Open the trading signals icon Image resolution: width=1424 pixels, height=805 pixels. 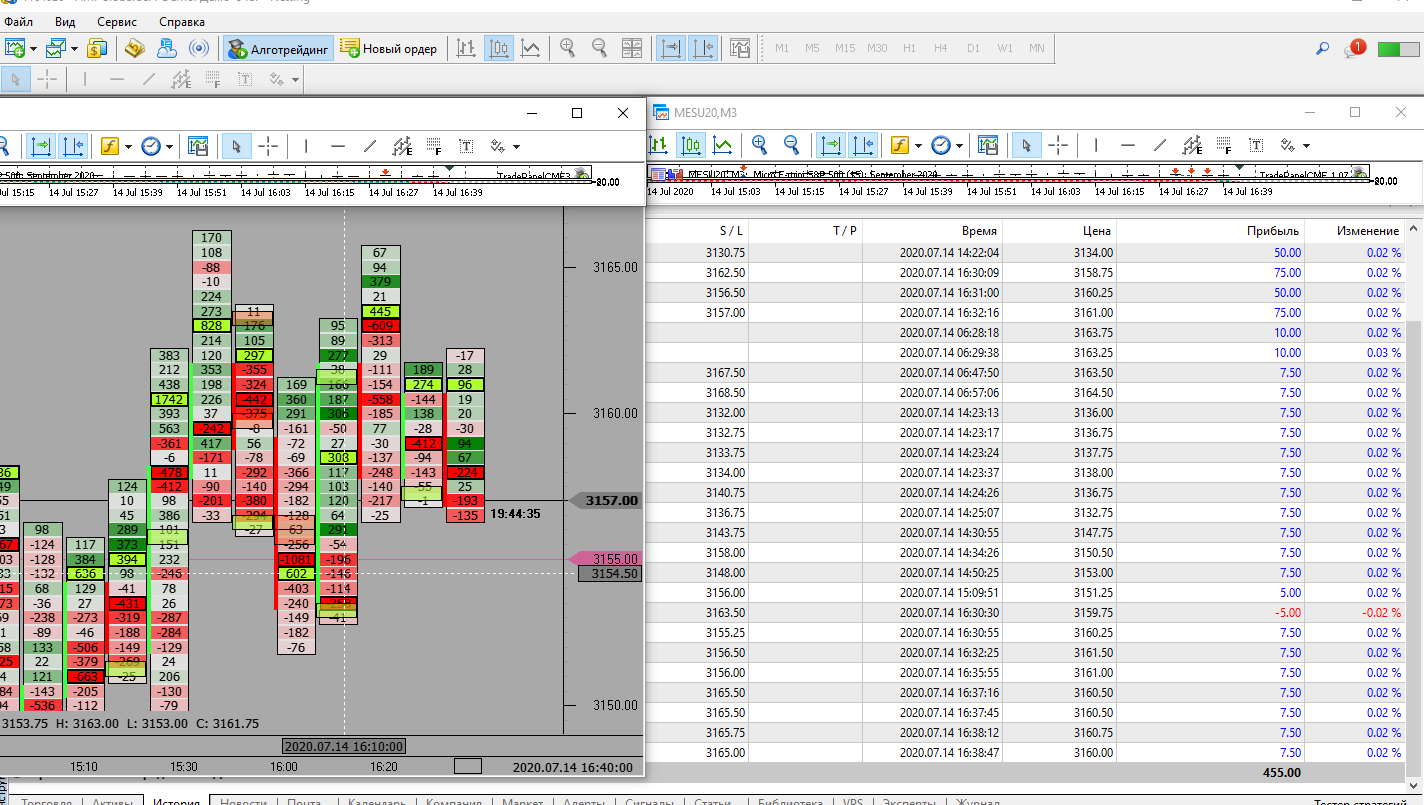[199, 48]
